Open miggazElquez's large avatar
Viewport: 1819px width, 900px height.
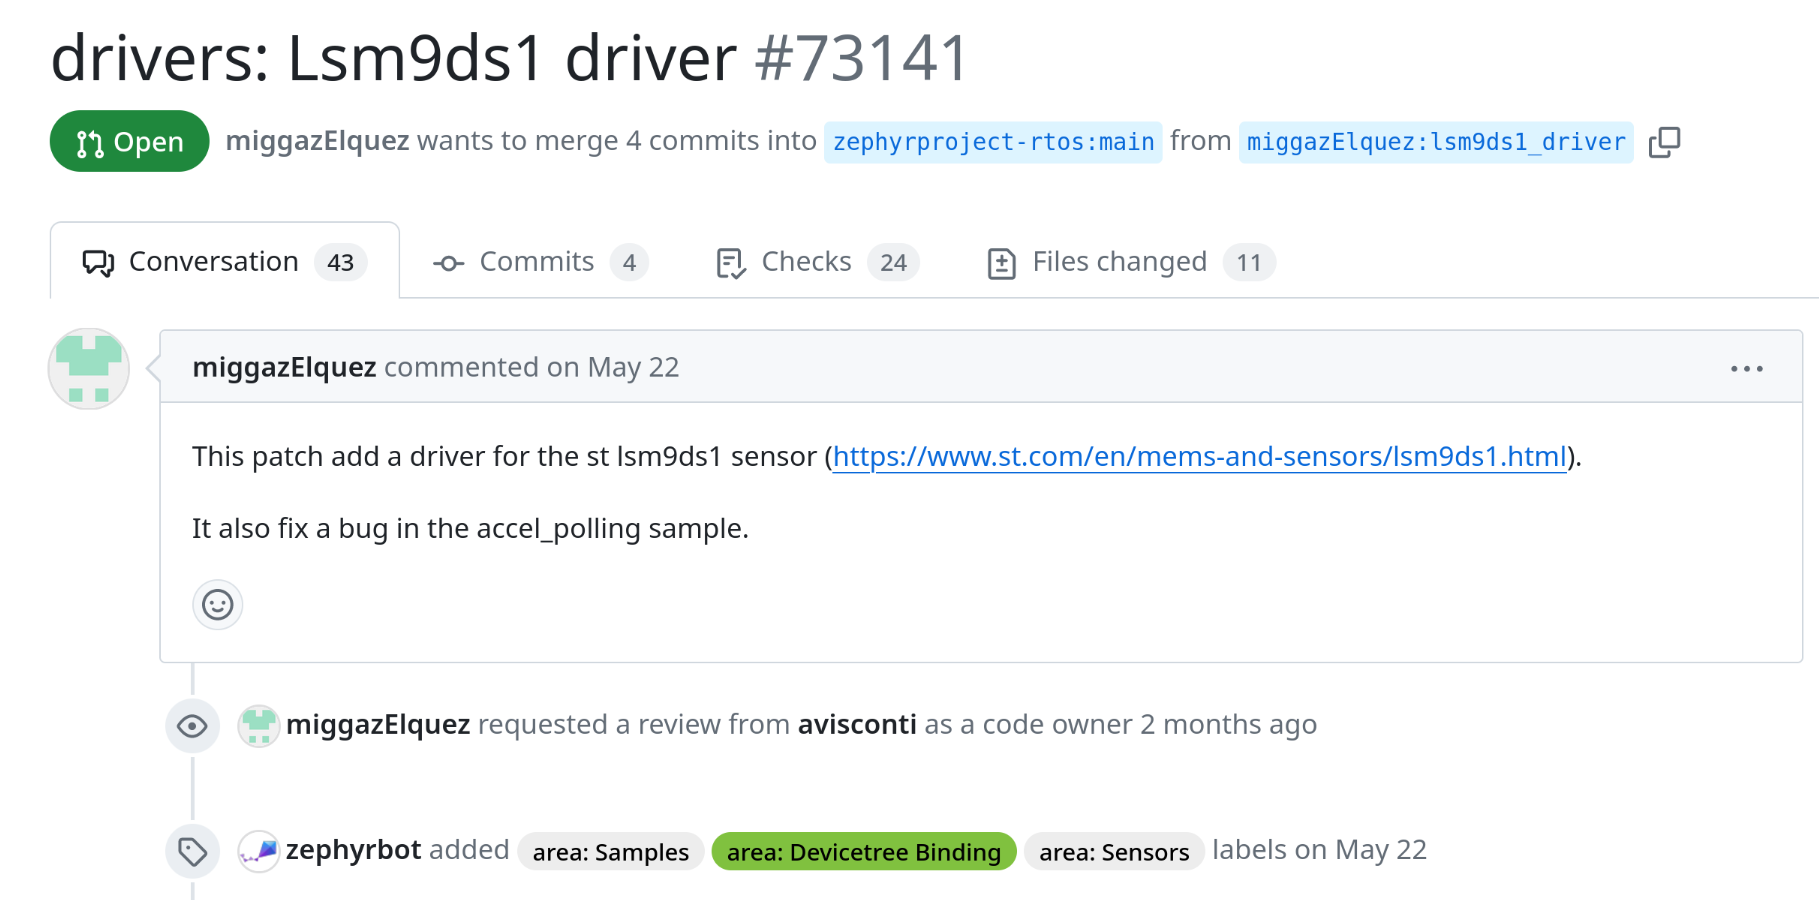[89, 369]
